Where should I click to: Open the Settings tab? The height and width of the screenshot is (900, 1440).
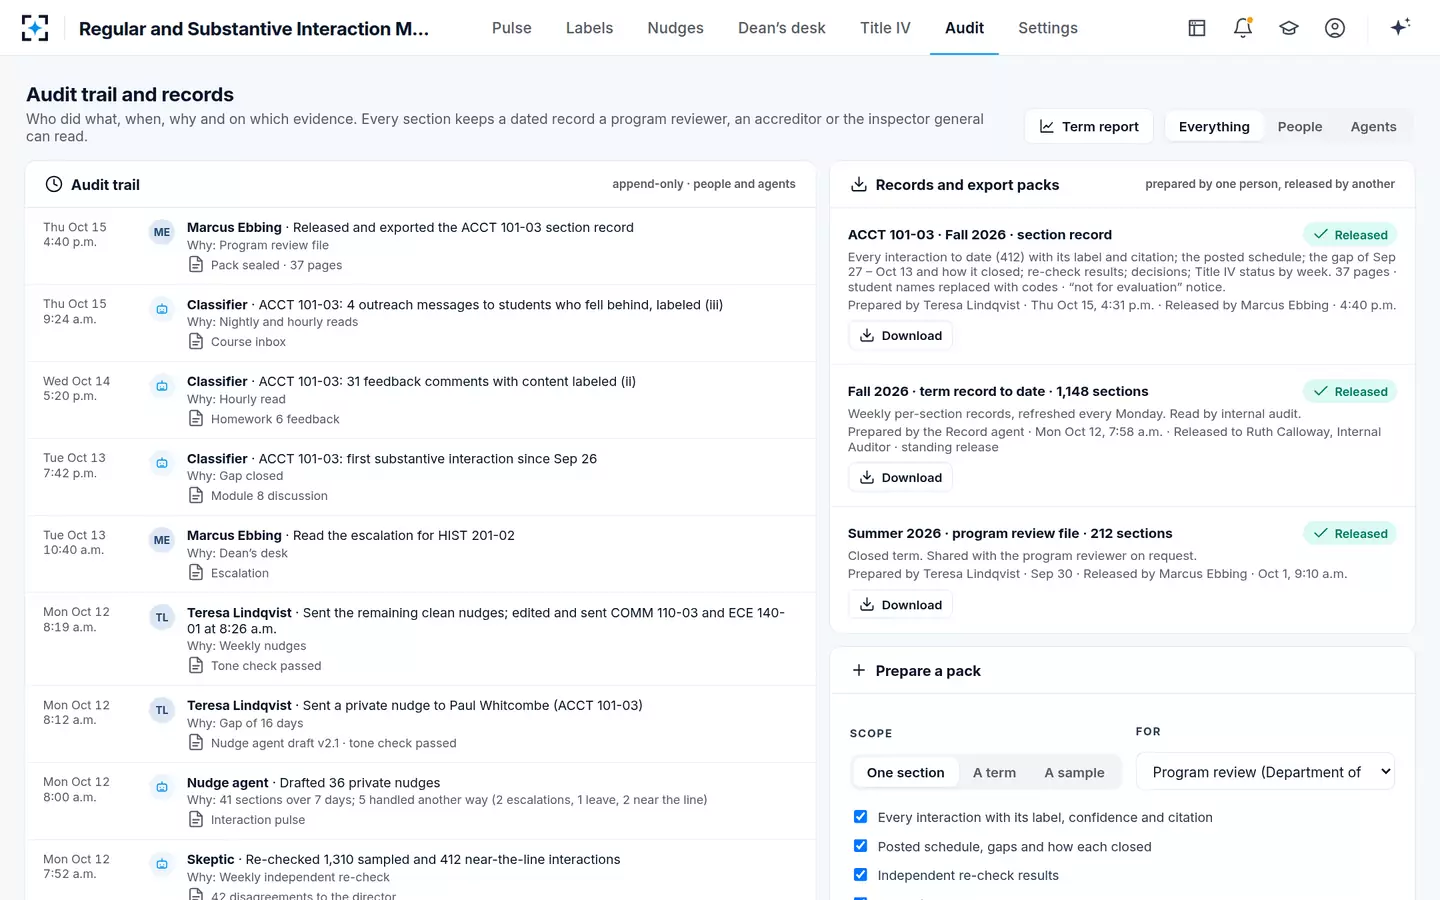coord(1048,28)
